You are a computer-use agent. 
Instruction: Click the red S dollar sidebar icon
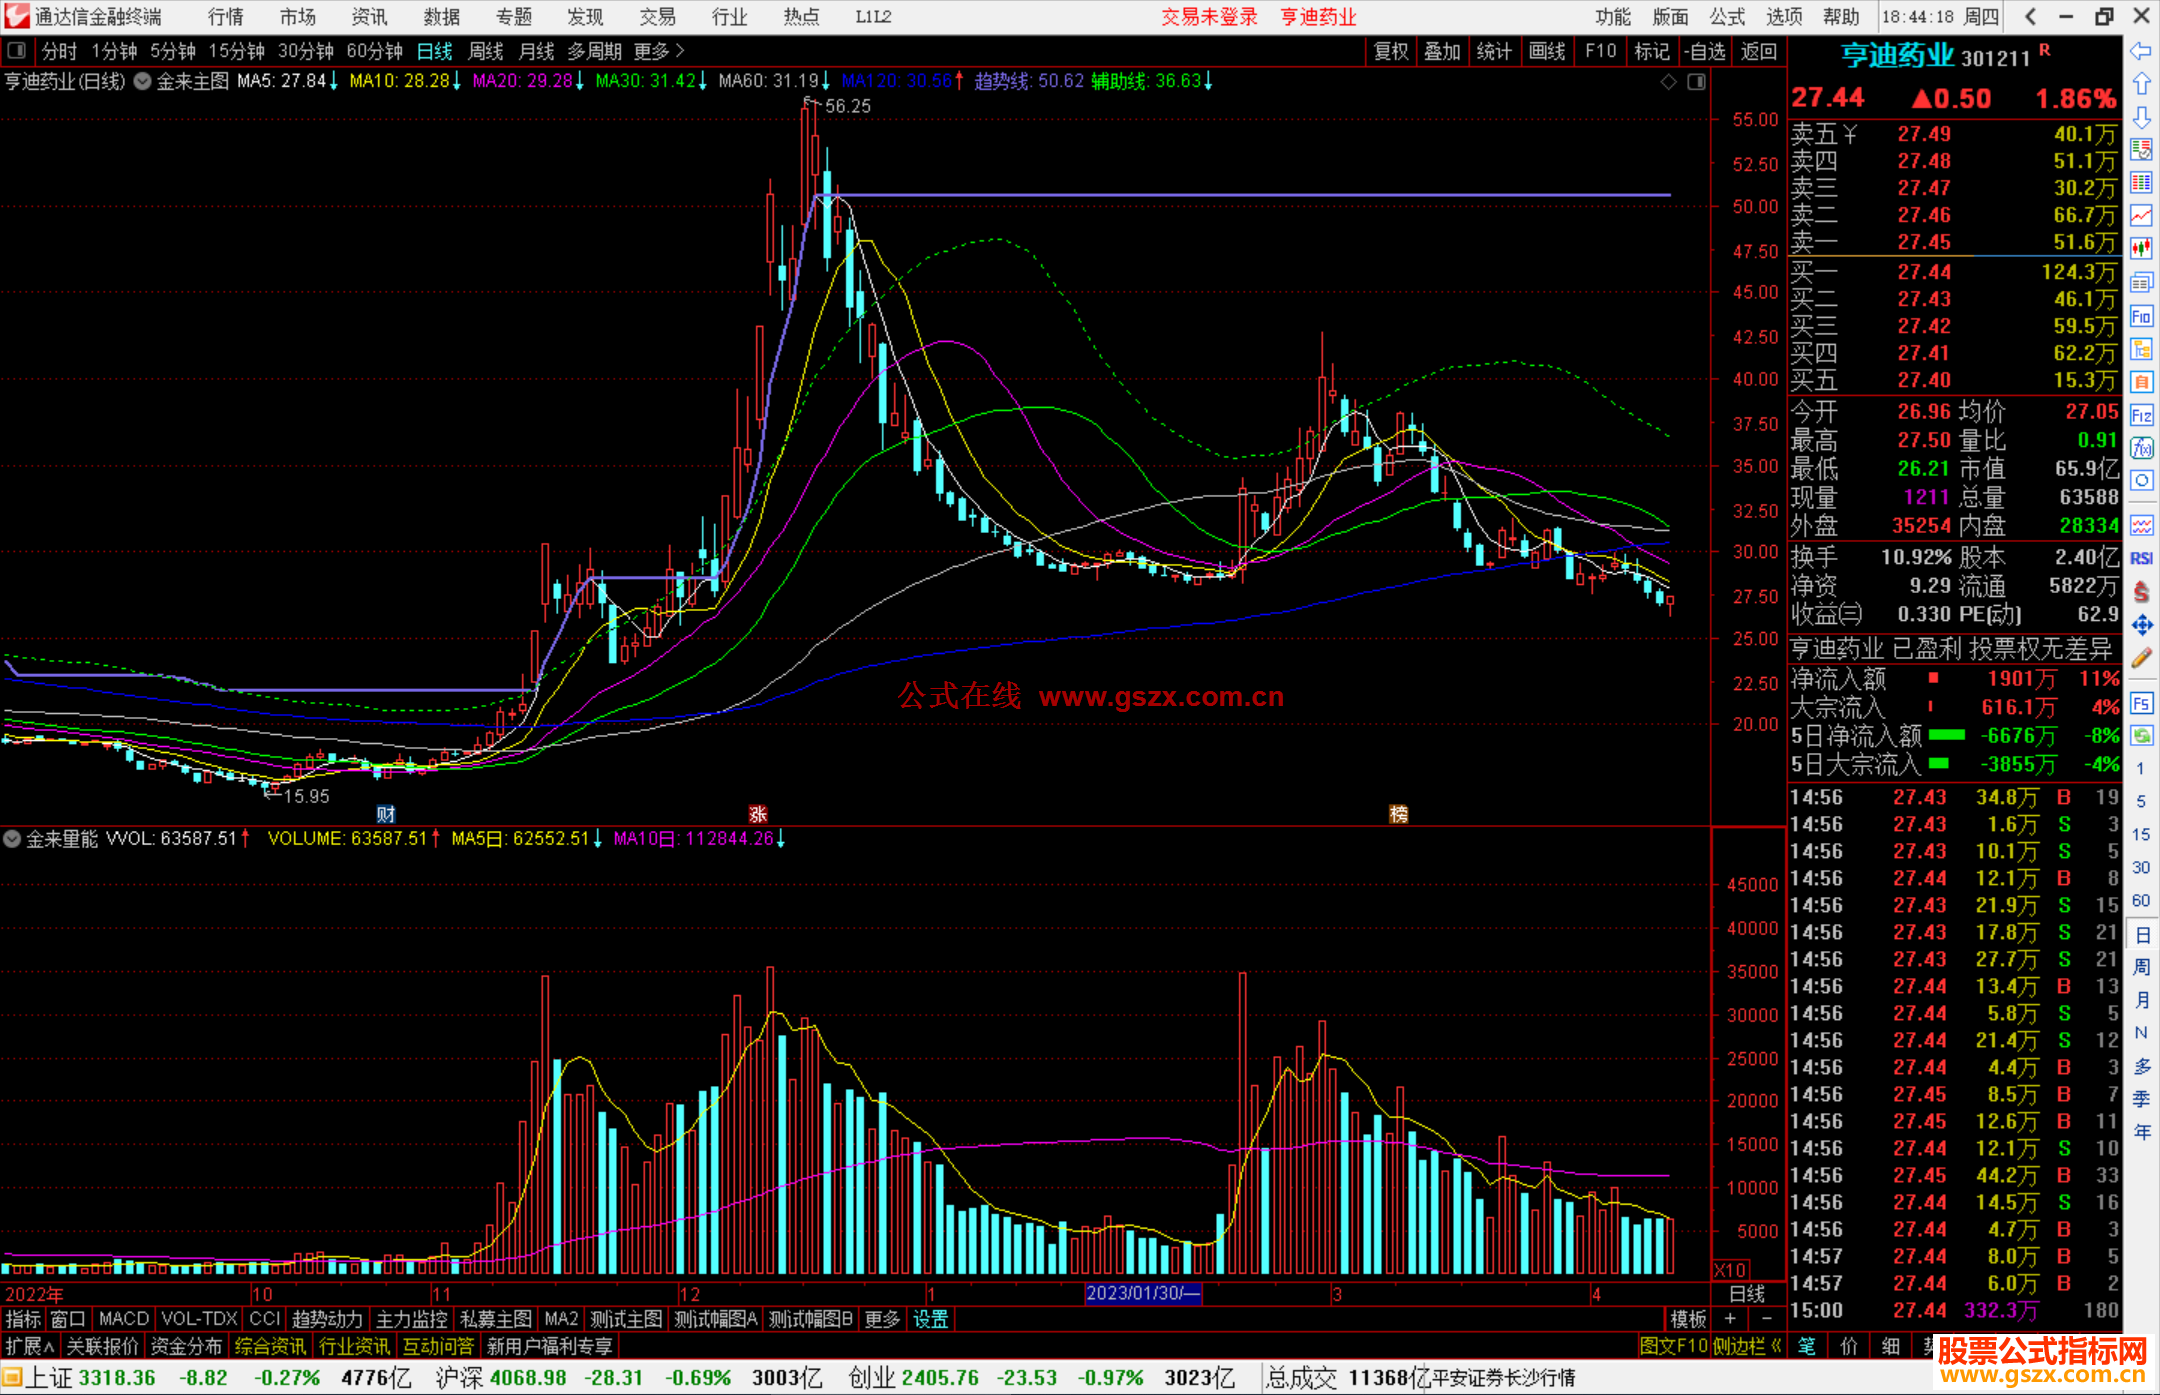(2141, 591)
